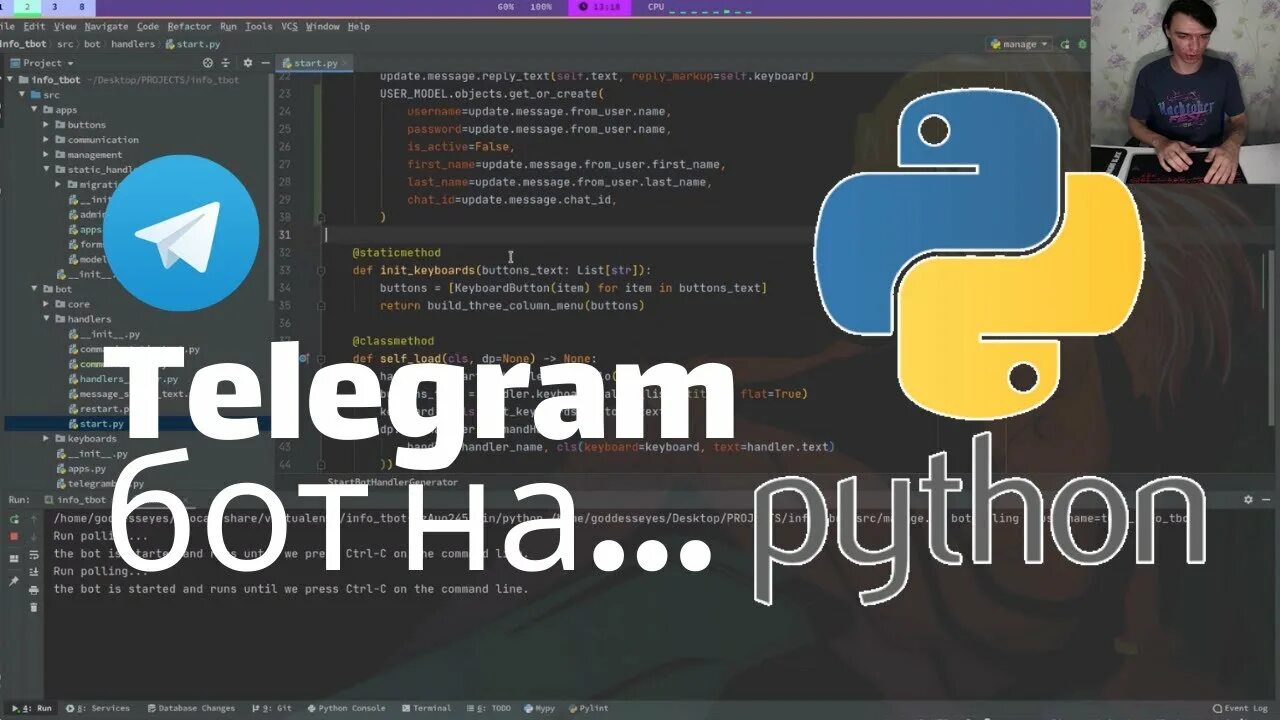Image resolution: width=1280 pixels, height=720 pixels.
Task: Expand the keyboards folder
Action: (x=46, y=439)
